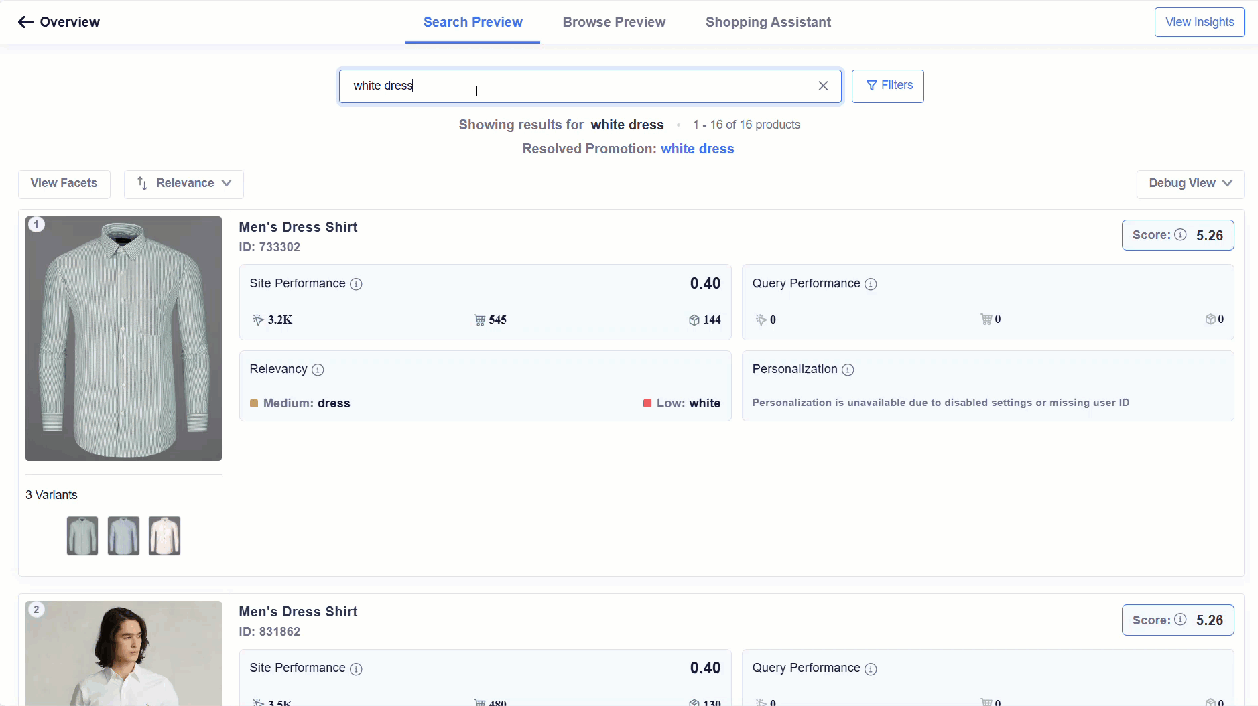Click the Score info icon for product 831862
The image size is (1258, 706).
coord(1180,620)
